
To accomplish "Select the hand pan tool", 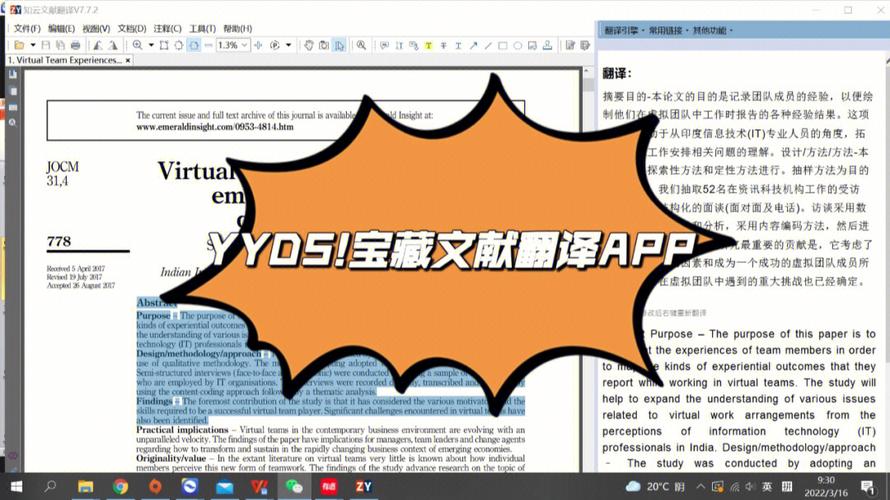I will click(309, 45).
